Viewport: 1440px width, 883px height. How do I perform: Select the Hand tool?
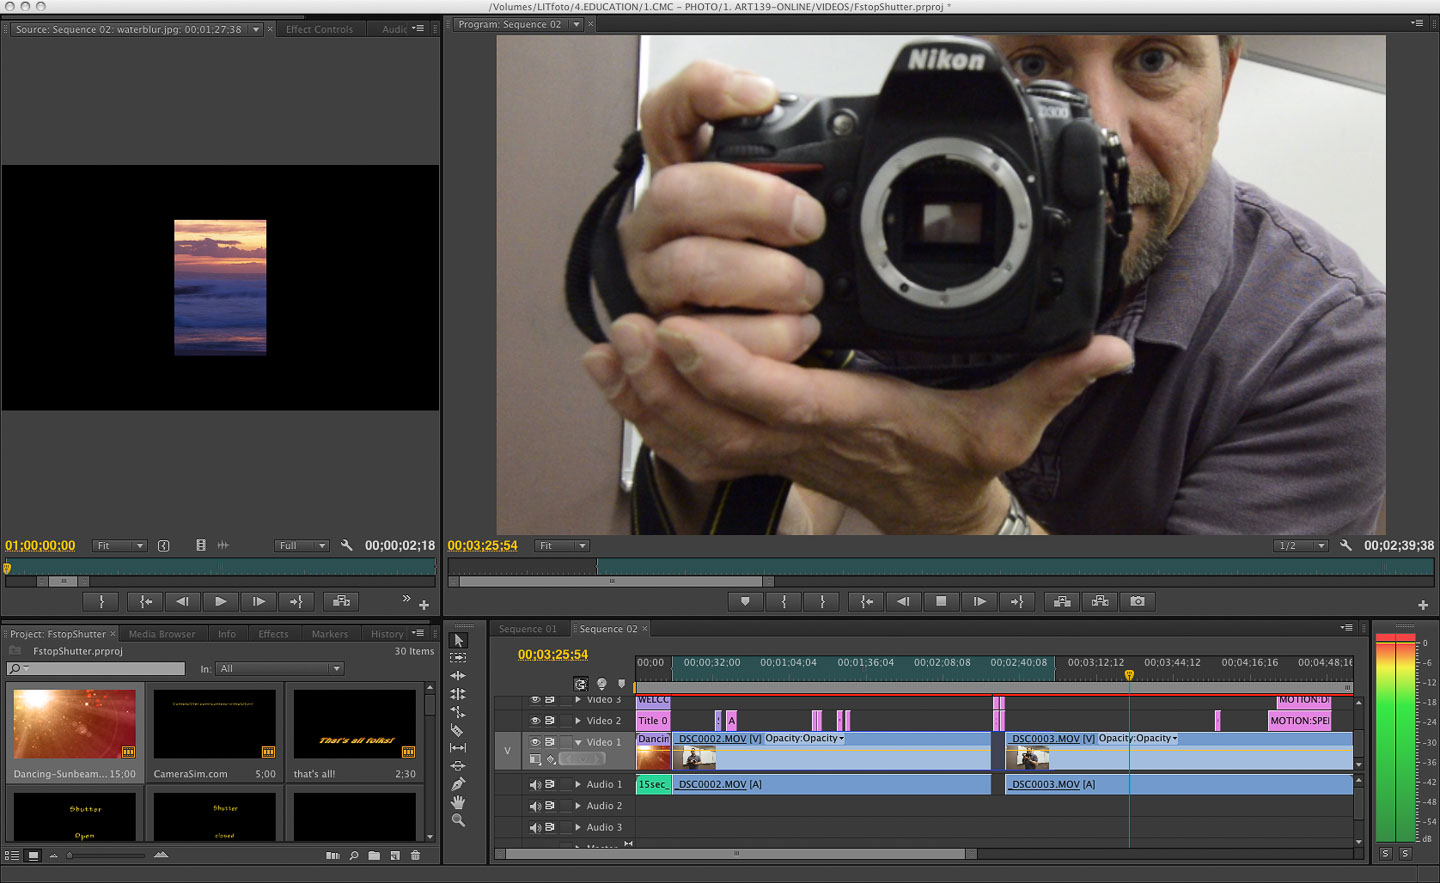458,802
